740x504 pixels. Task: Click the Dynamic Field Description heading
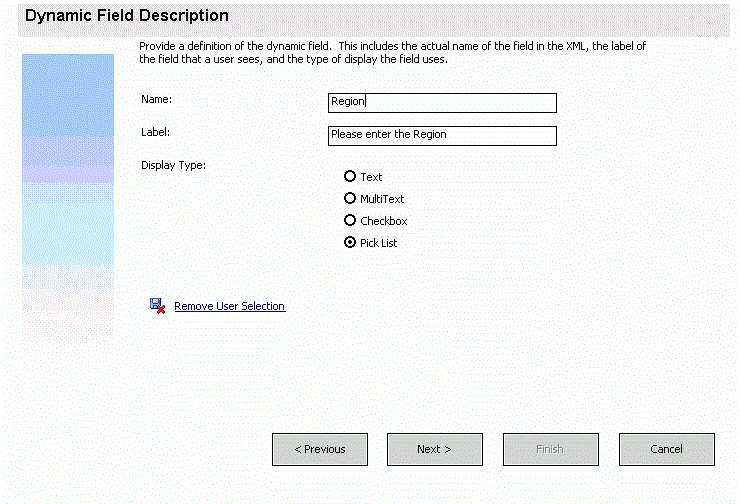(126, 16)
